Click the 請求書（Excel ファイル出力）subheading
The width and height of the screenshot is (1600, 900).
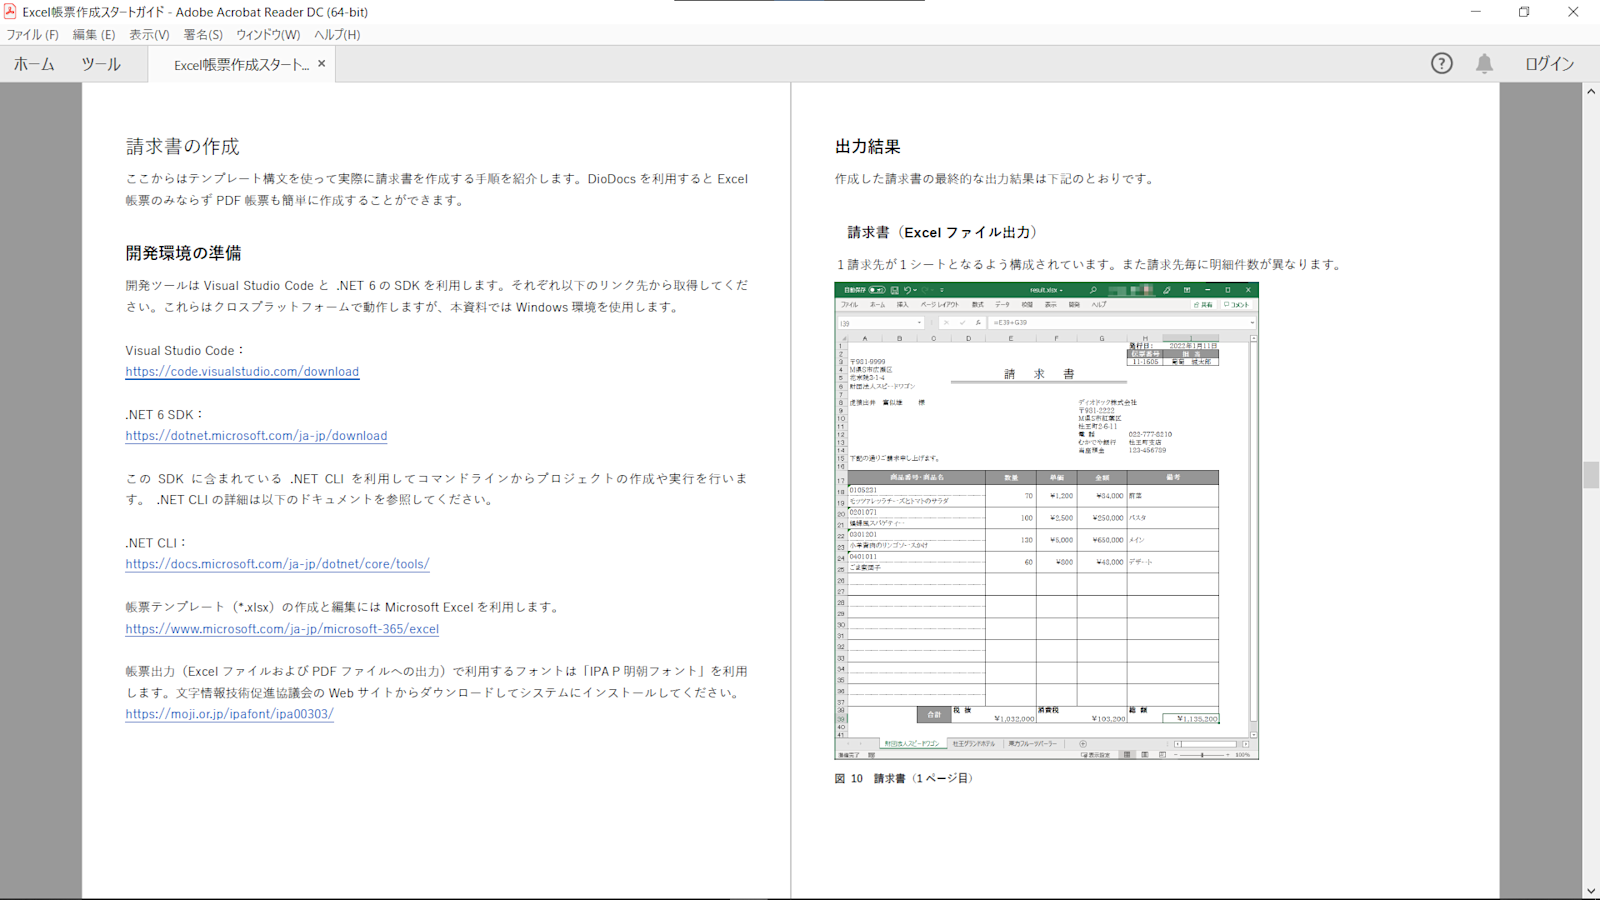(x=945, y=232)
